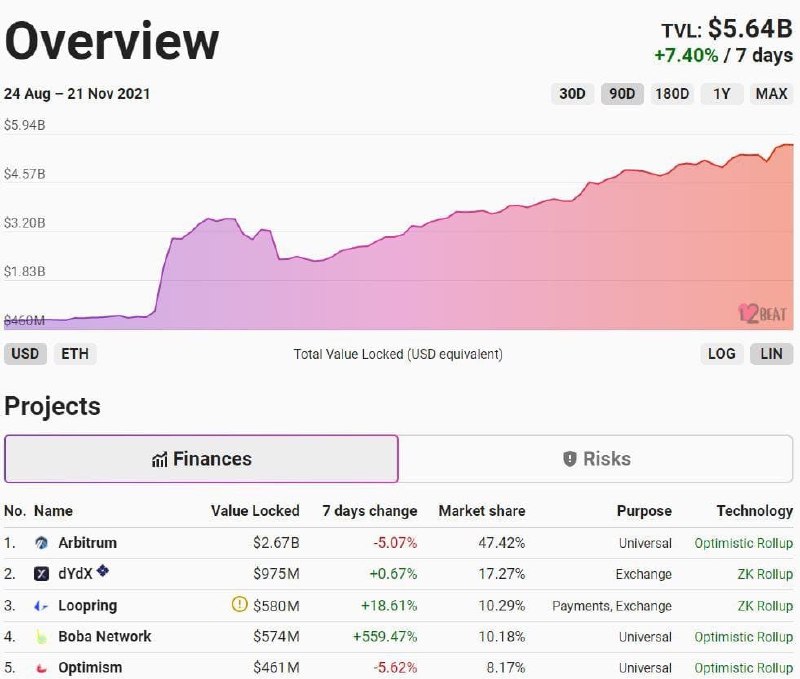Click the 7 days change column header

tap(370, 511)
